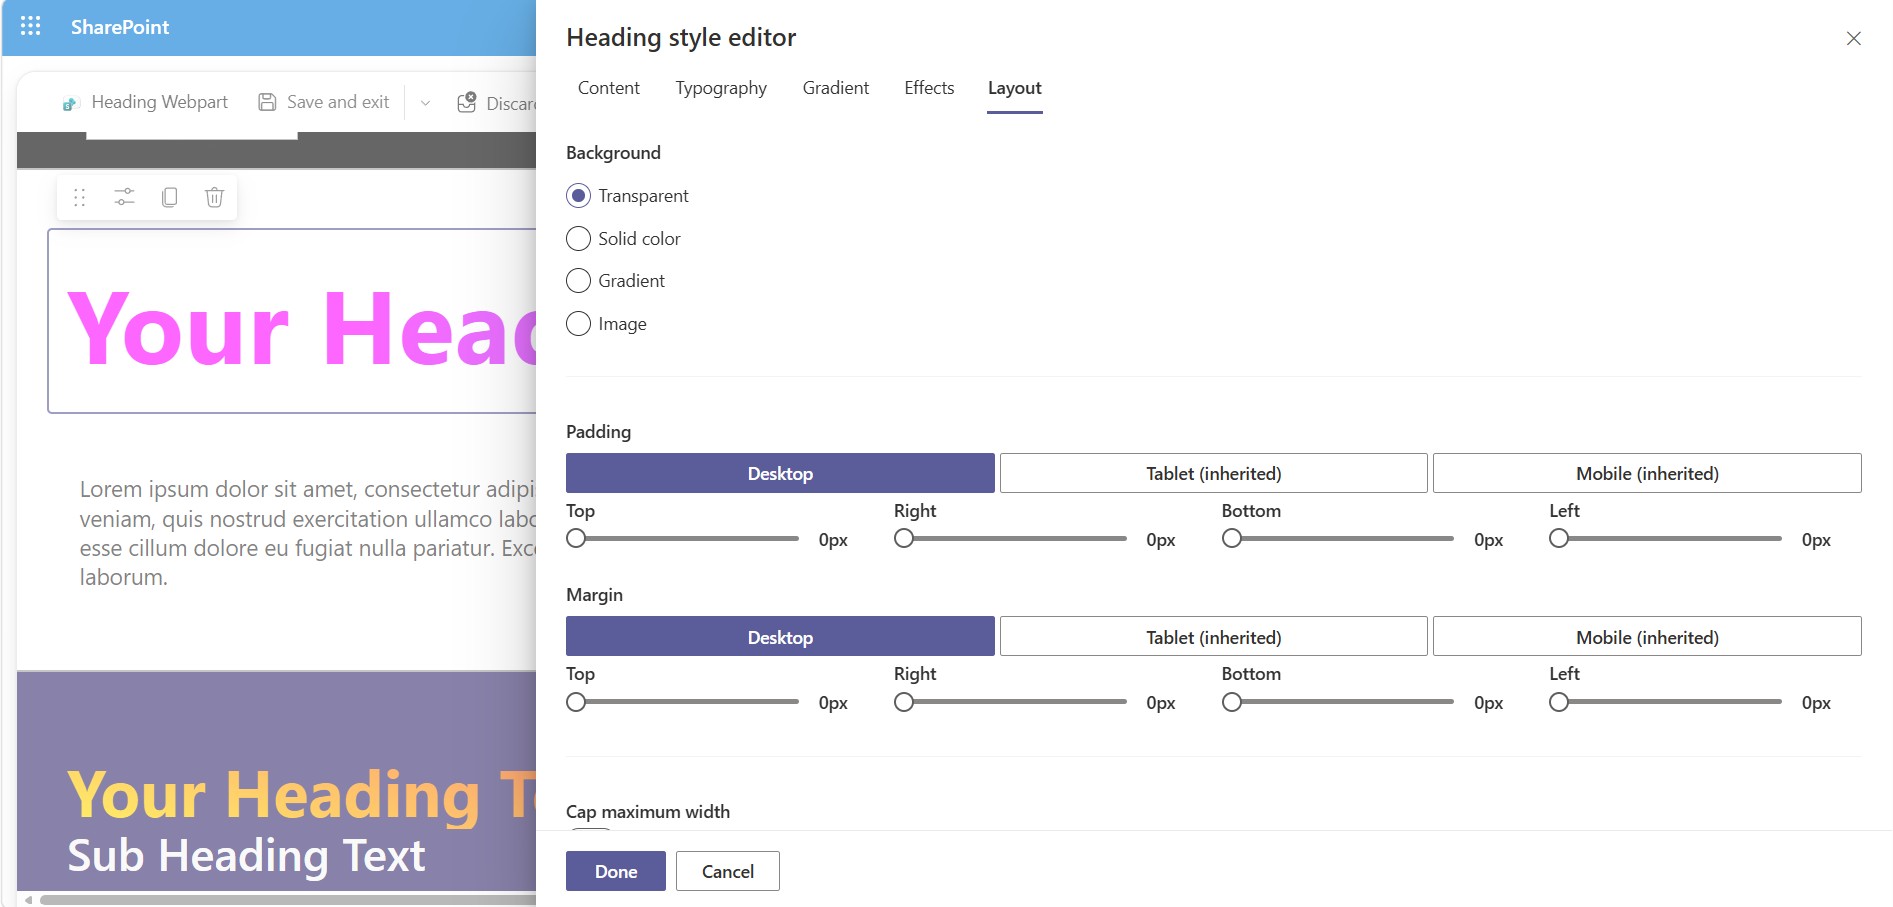1893x907 pixels.
Task: Click the Padding Bottom slider handle
Action: (1232, 539)
